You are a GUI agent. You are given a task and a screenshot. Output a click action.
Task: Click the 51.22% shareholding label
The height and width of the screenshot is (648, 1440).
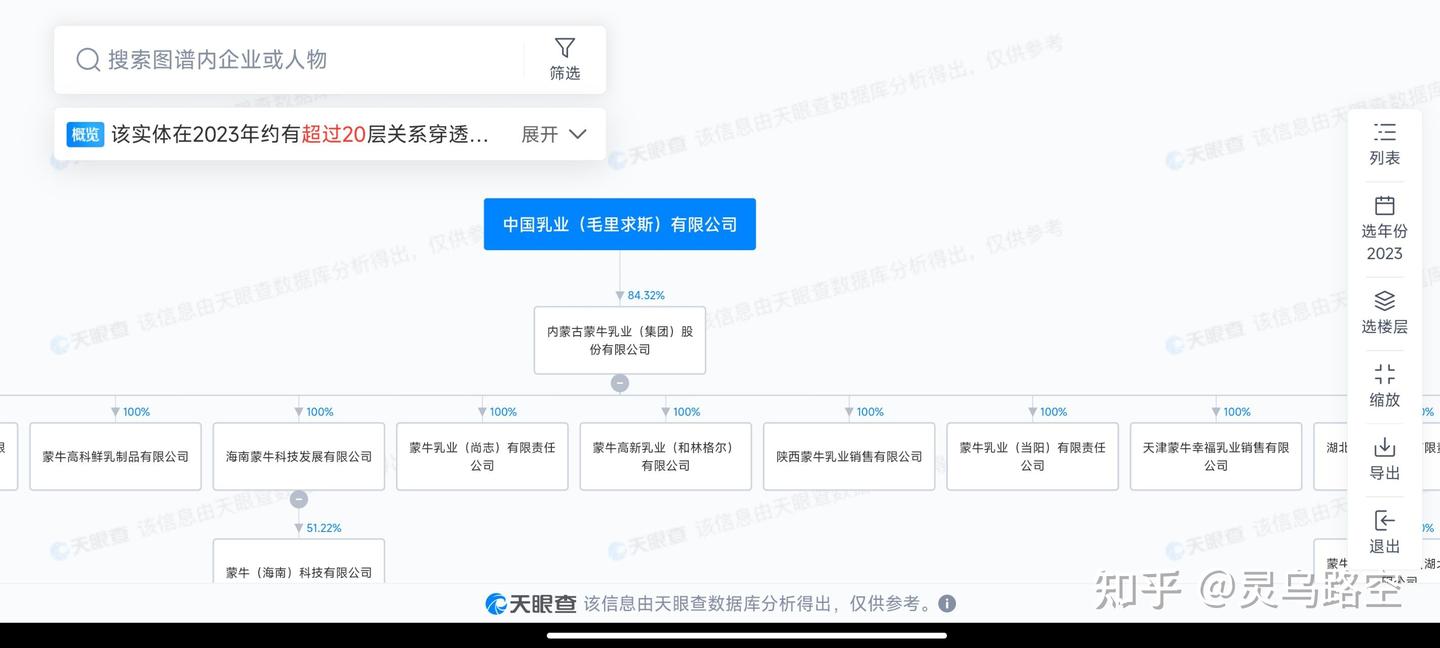tap(324, 528)
